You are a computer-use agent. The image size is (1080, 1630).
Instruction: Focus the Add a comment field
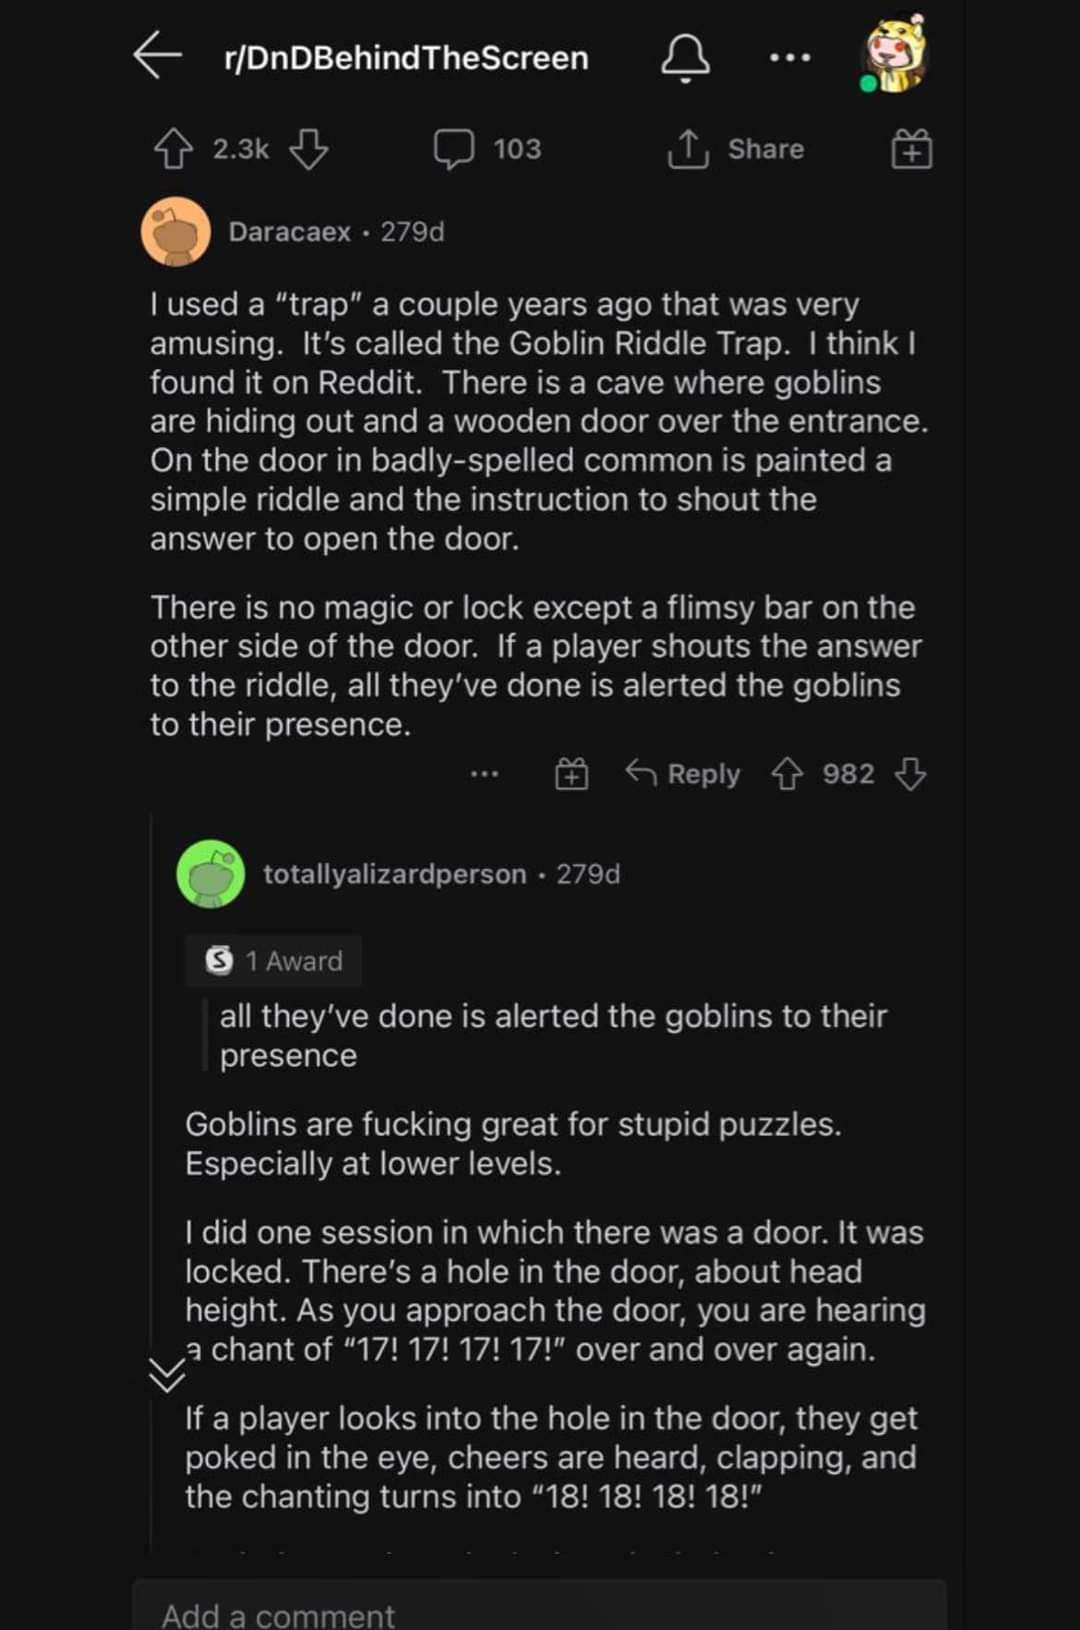click(540, 1612)
